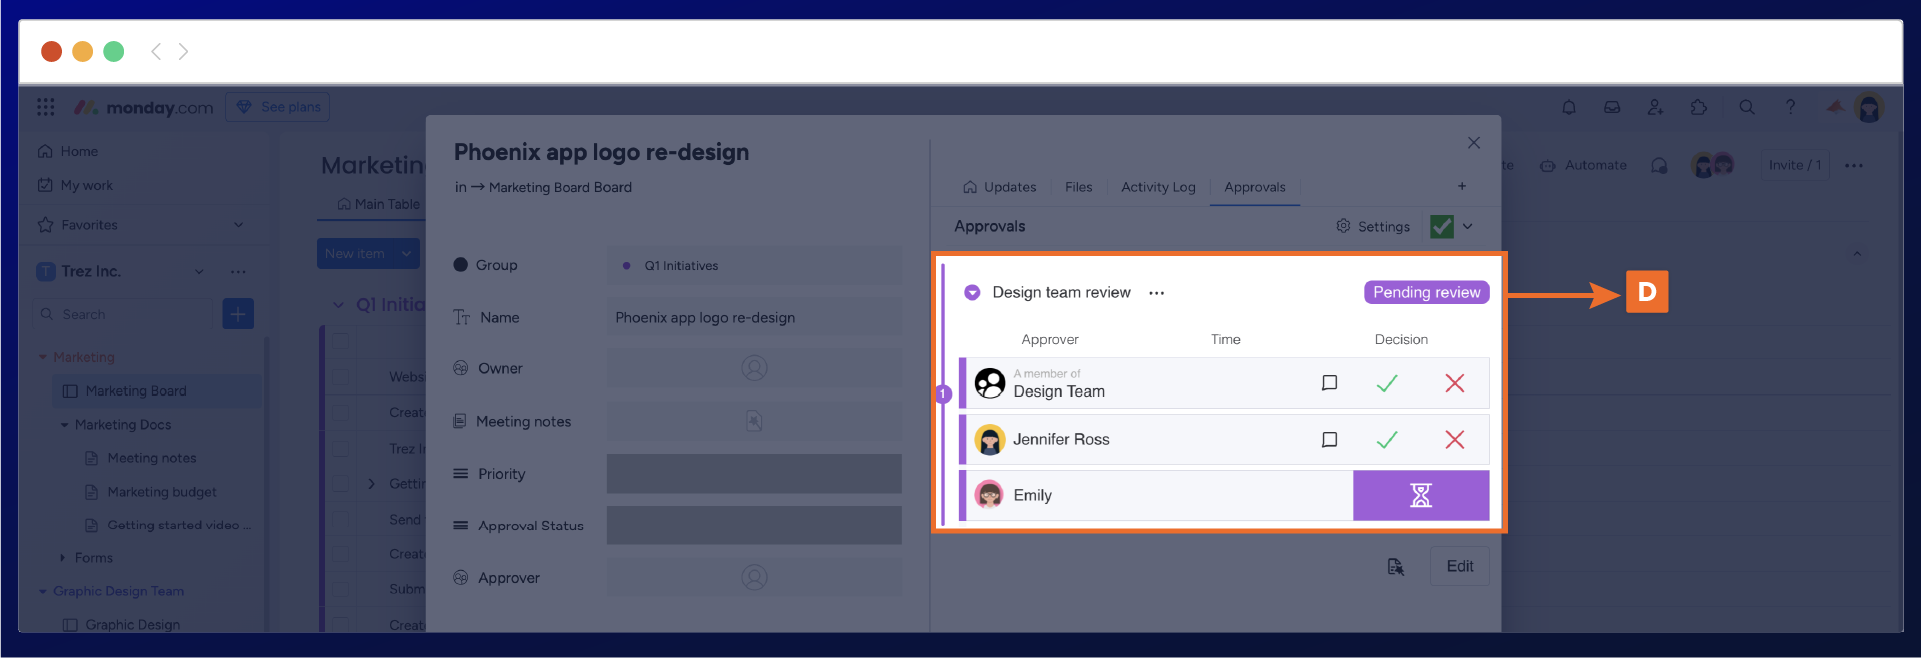Click the Name field Phoenix app logo re-design
This screenshot has height=658, width=1921.
(753, 318)
